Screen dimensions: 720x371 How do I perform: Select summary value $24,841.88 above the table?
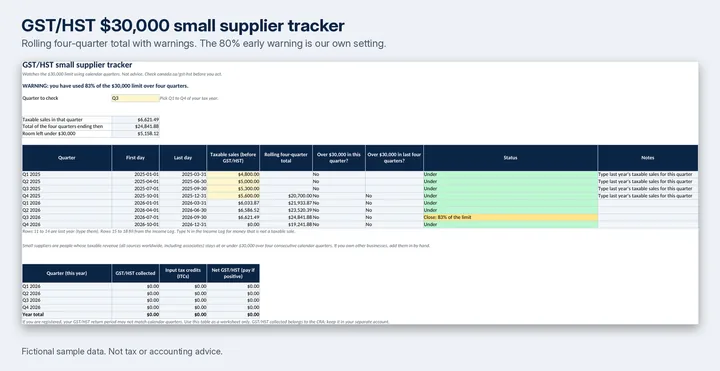click(x=135, y=126)
